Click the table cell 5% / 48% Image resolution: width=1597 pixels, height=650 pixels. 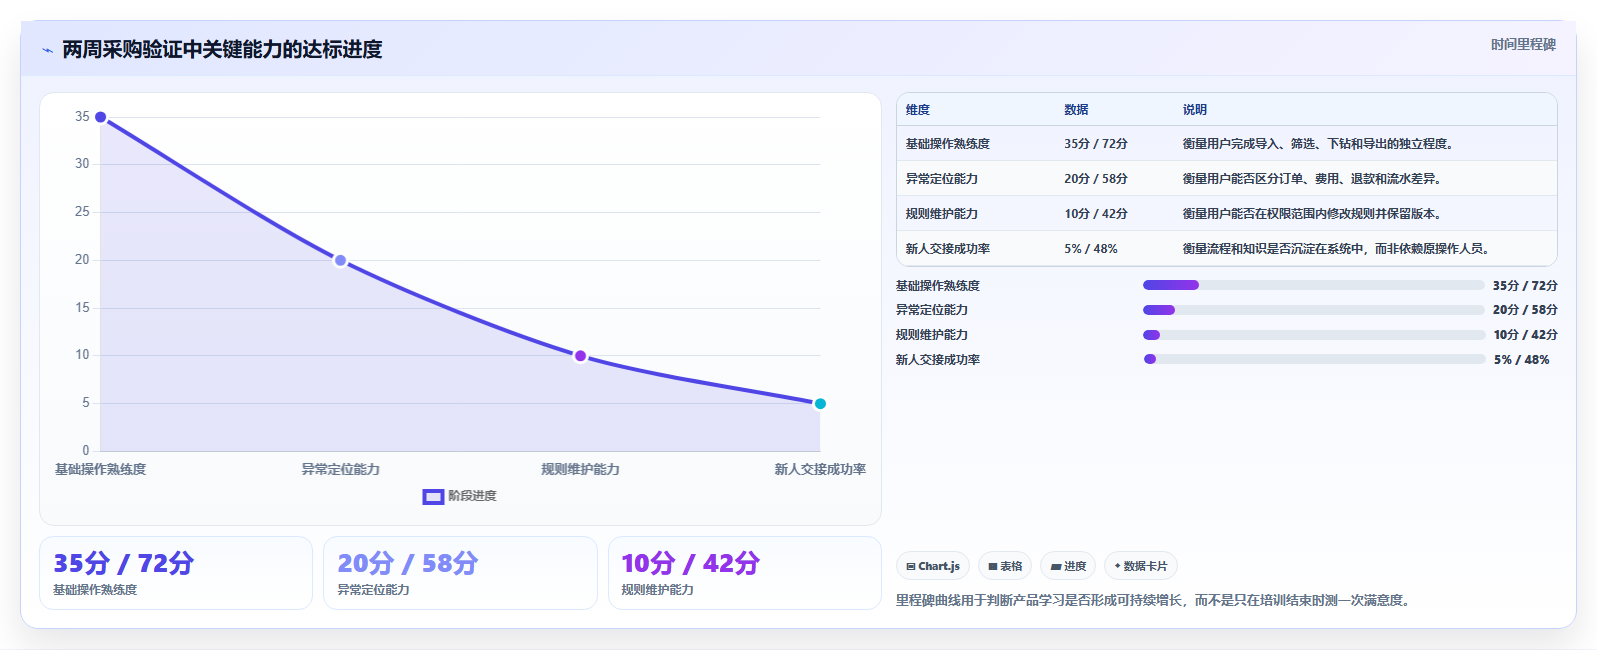click(1091, 249)
